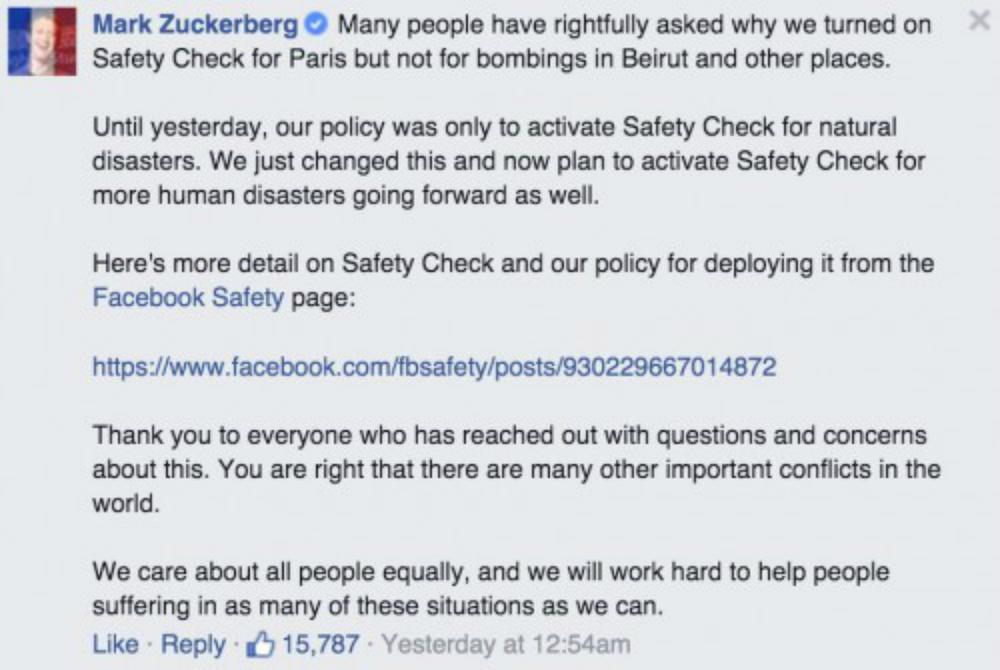This screenshot has width=1000, height=670.
Task: Click the line 'more human disasters going forward'
Action: [345, 196]
